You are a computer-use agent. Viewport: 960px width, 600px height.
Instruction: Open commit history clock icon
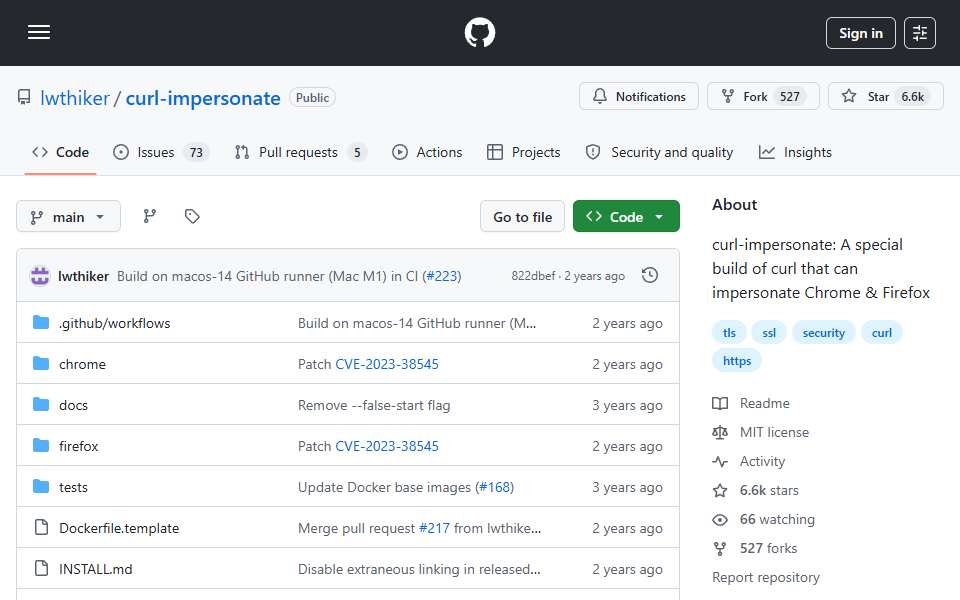650,276
